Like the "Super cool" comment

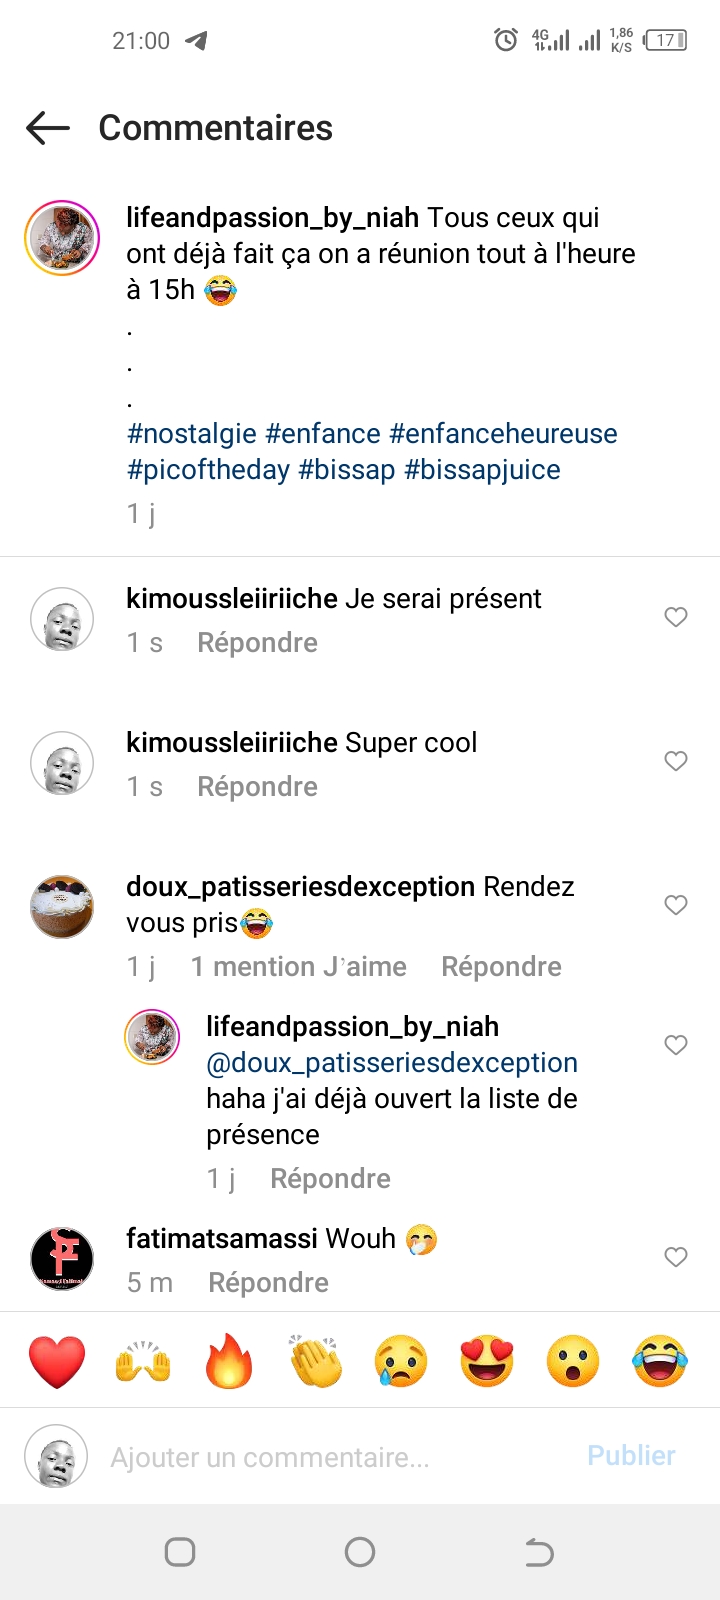click(x=676, y=761)
